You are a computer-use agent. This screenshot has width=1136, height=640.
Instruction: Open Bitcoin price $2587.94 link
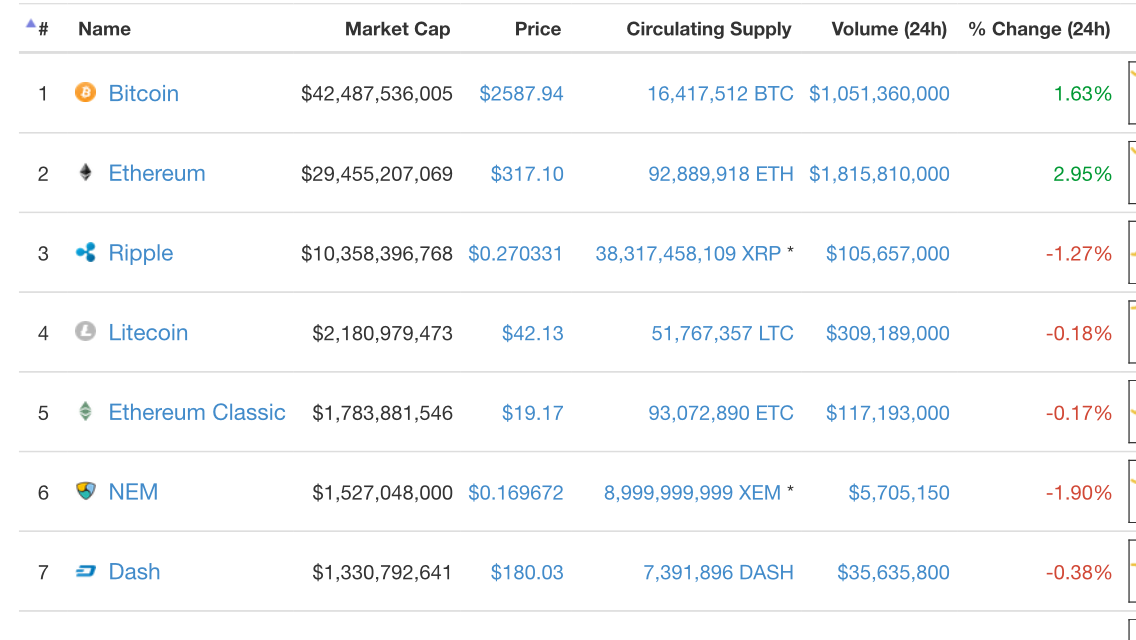click(x=521, y=93)
